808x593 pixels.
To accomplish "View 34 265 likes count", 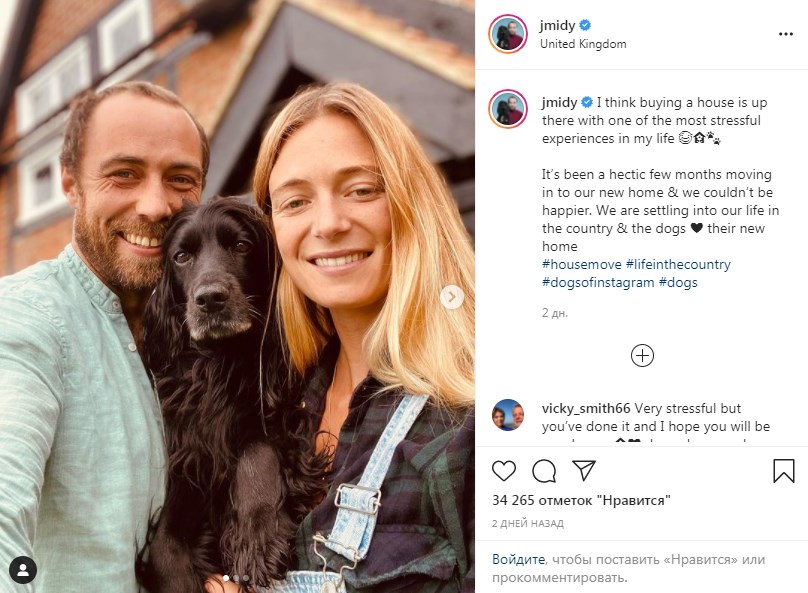I will point(581,500).
